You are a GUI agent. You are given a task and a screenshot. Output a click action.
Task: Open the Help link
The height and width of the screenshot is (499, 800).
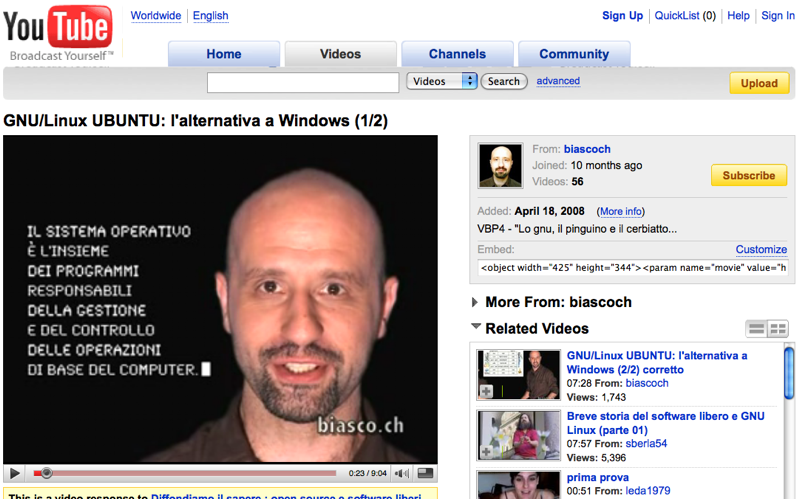click(x=738, y=16)
